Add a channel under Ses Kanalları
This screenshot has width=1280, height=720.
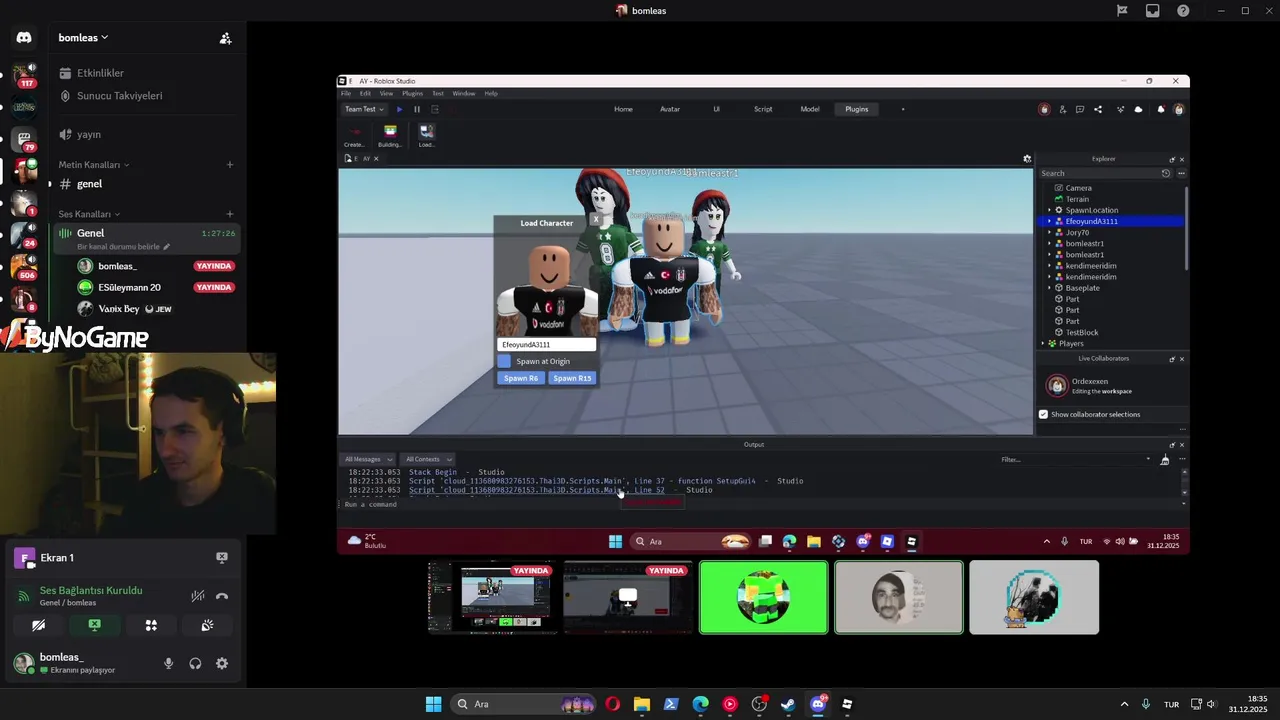point(230,214)
